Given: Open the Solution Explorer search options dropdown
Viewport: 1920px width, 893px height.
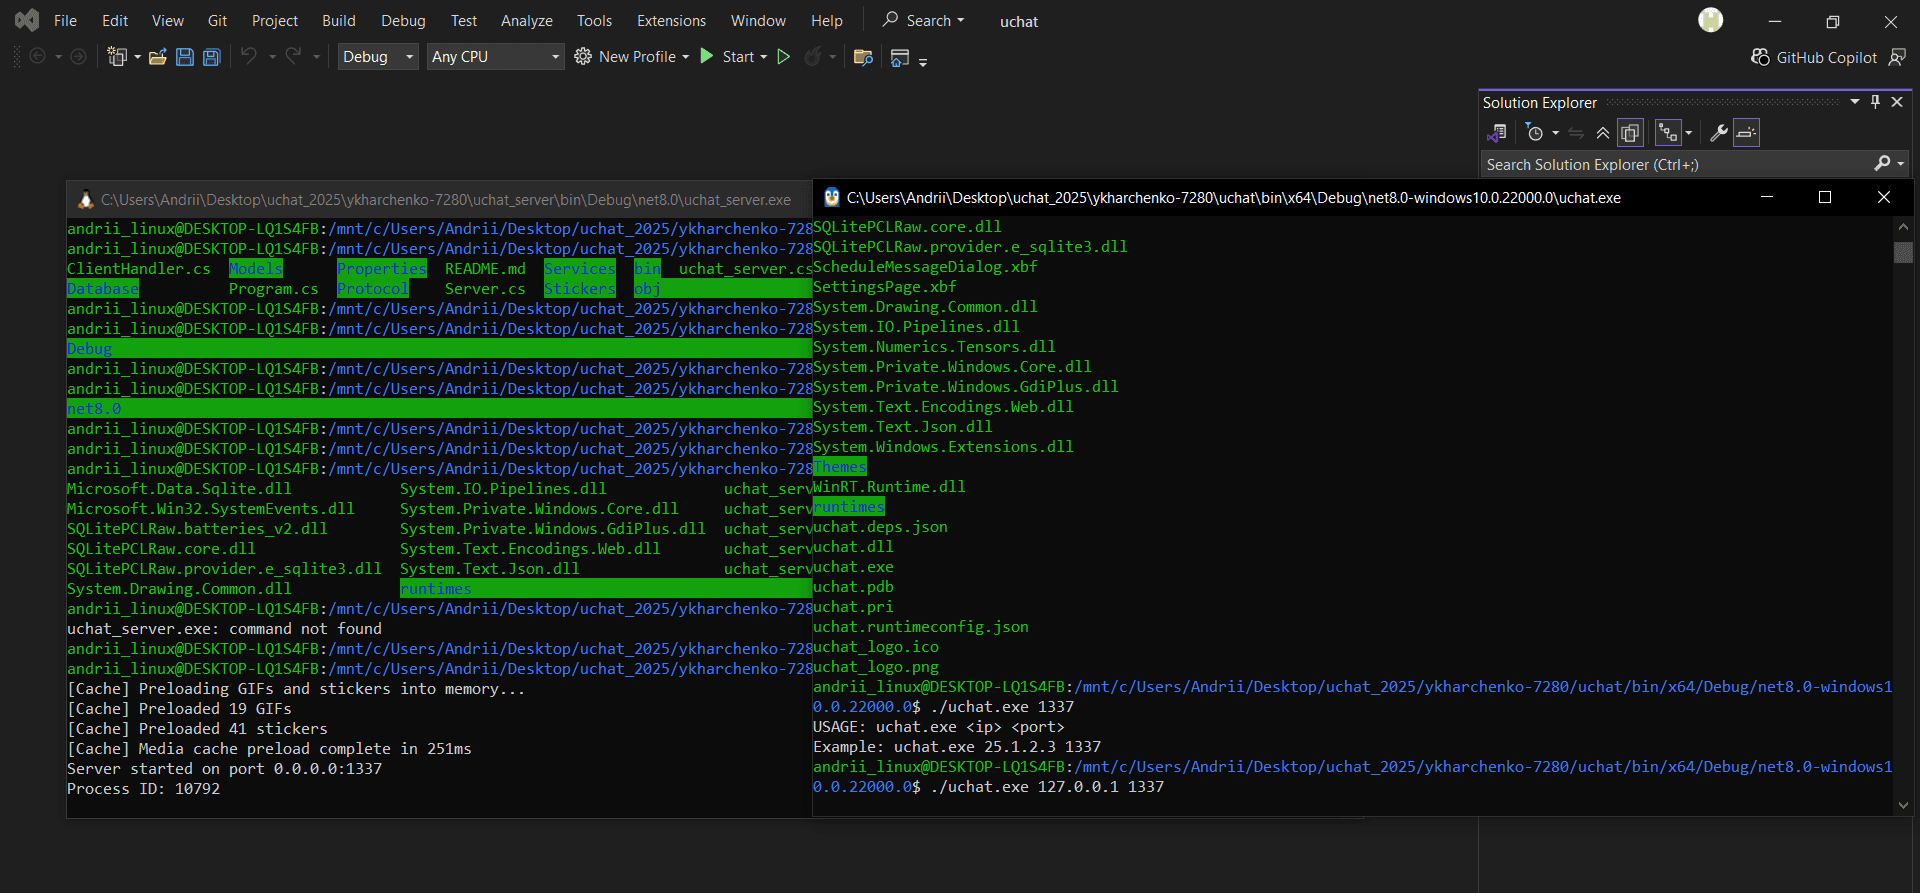Looking at the screenshot, I should pyautogui.click(x=1901, y=164).
